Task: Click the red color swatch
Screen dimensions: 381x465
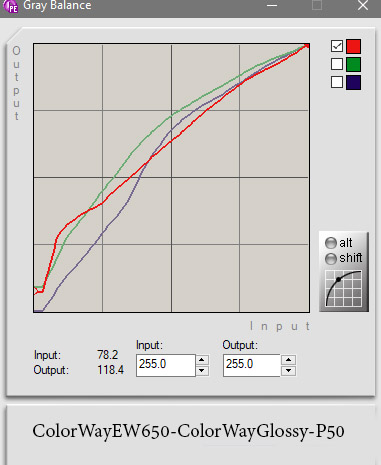Action: (353, 46)
